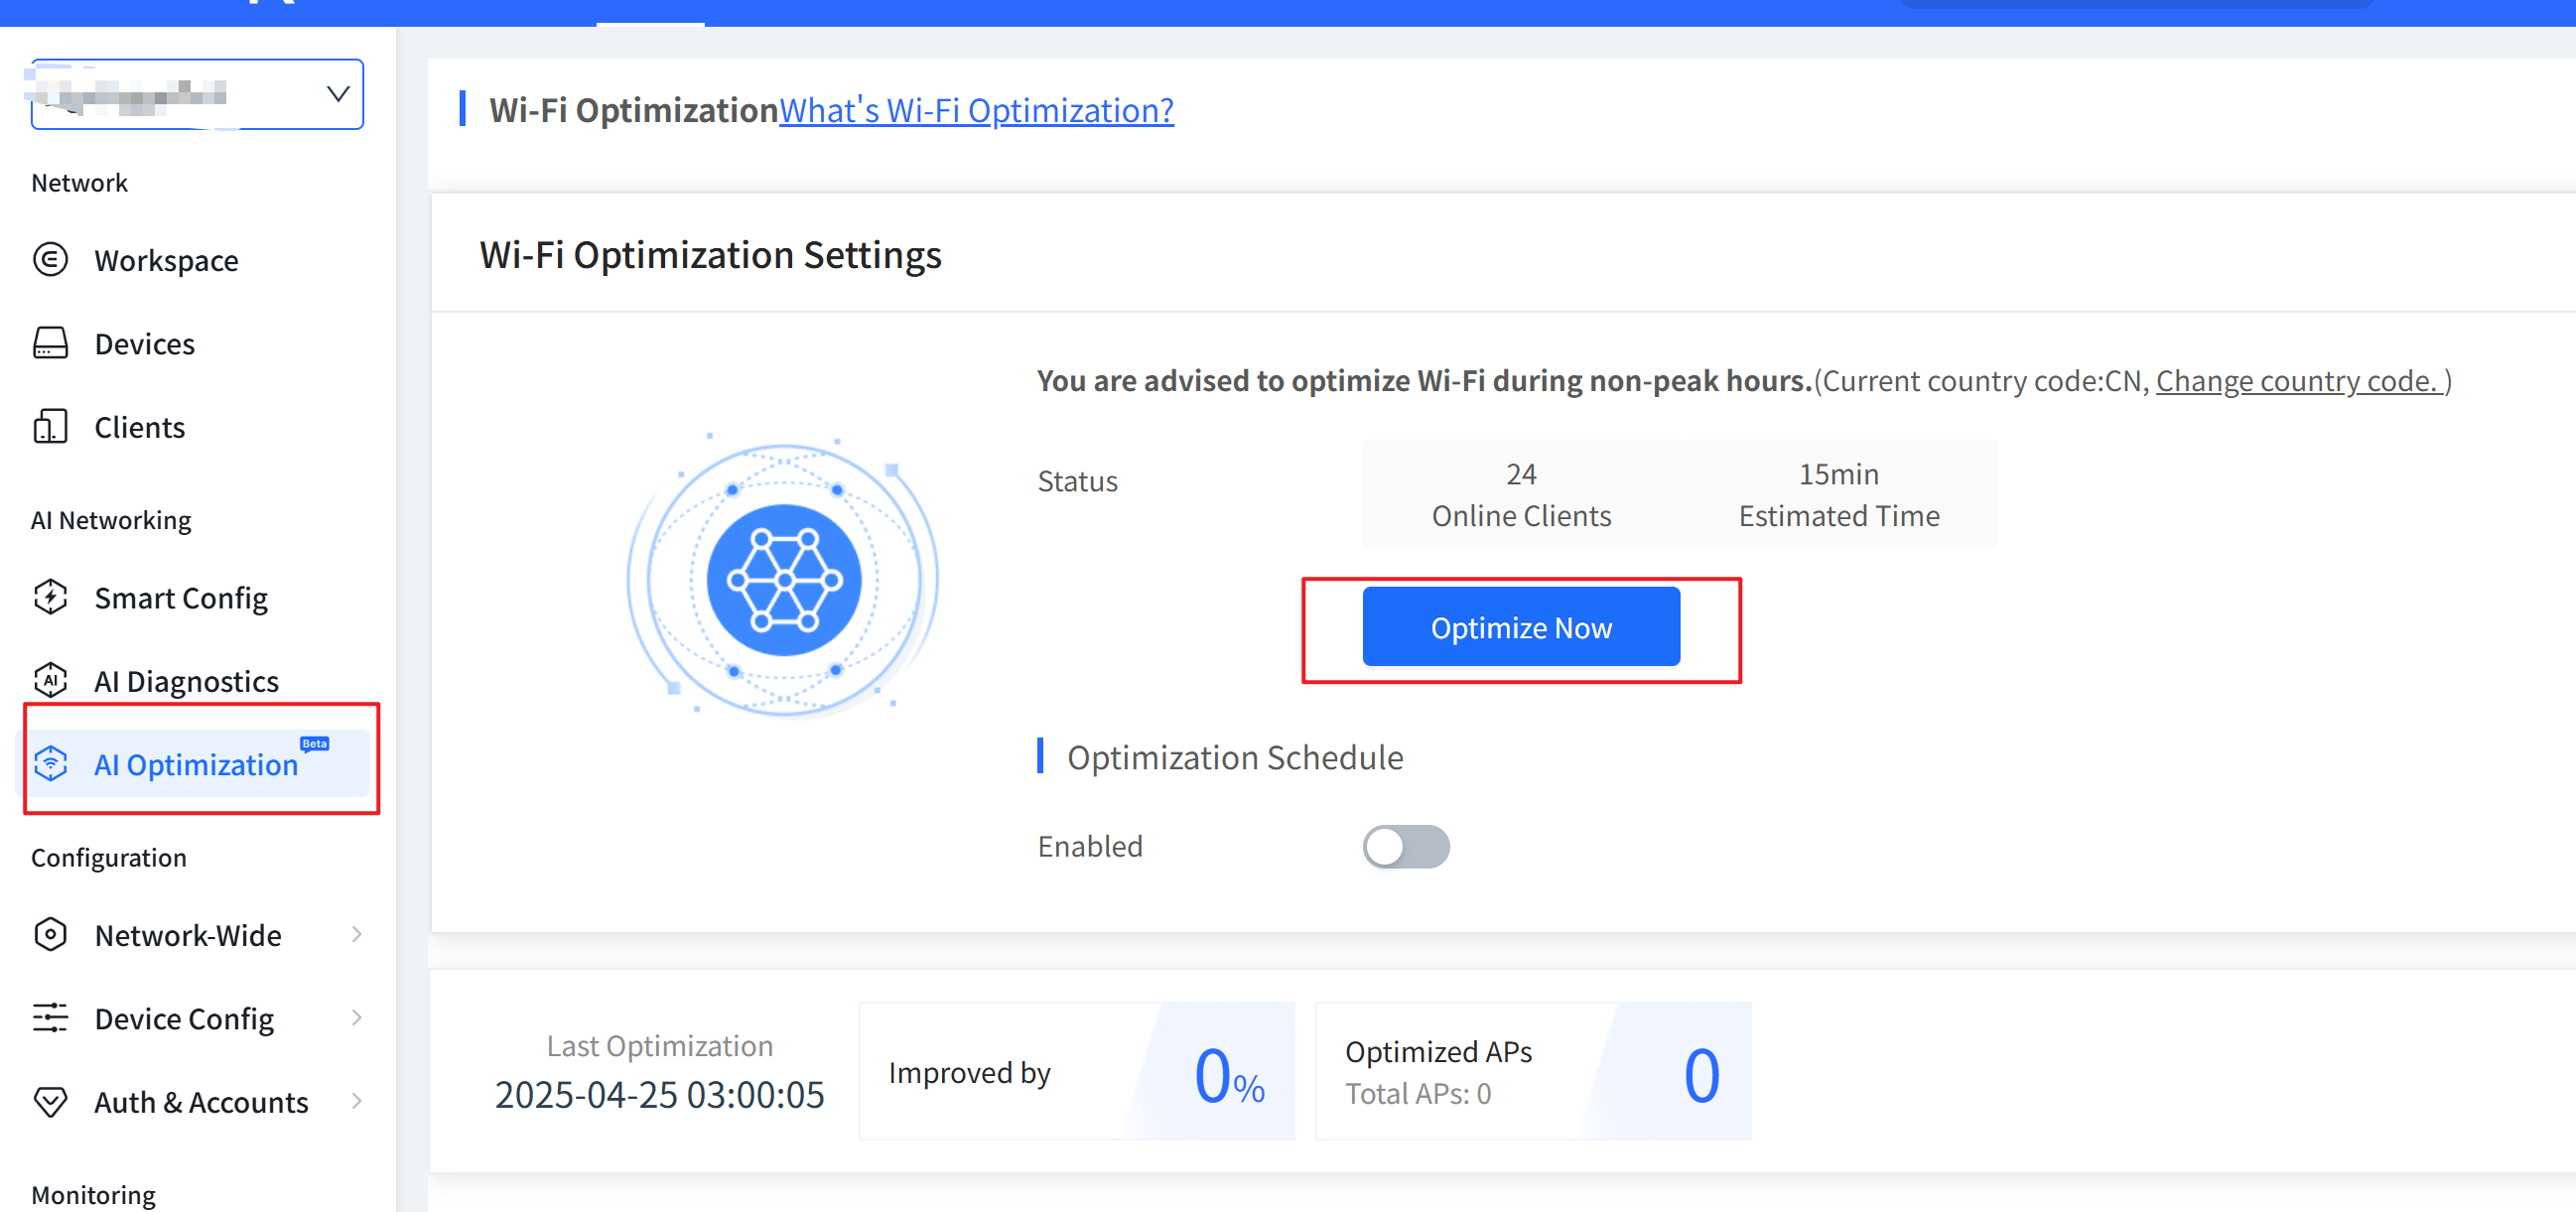
Task: Enable the Optimization Schedule toggle
Action: pyautogui.click(x=1405, y=846)
